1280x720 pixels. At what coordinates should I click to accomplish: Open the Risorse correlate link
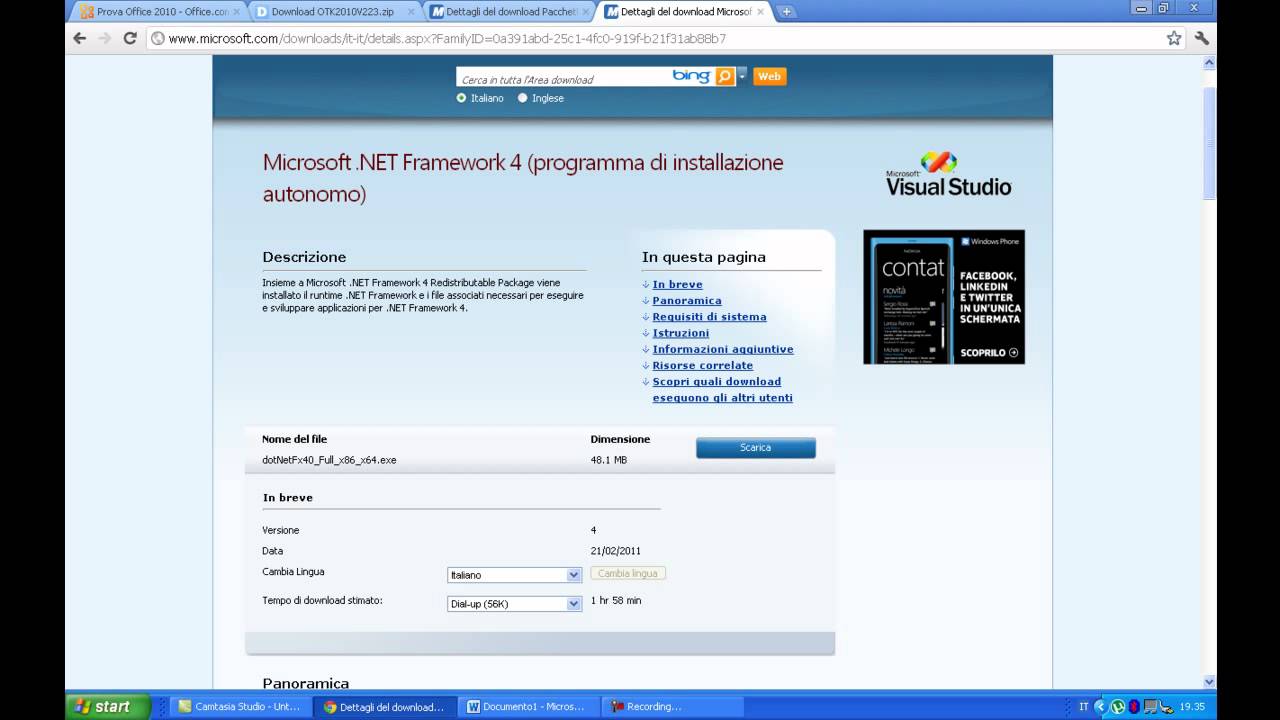703,365
